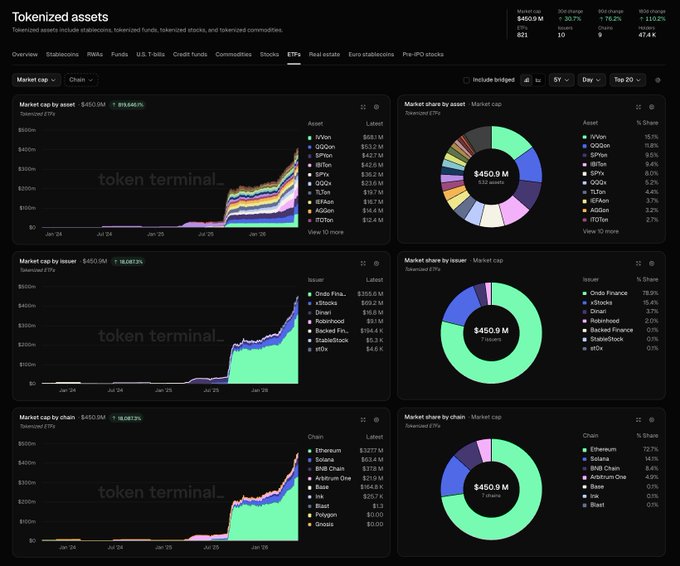Open the Market cap metric dropdown
This screenshot has width=680, height=566.
pos(36,80)
